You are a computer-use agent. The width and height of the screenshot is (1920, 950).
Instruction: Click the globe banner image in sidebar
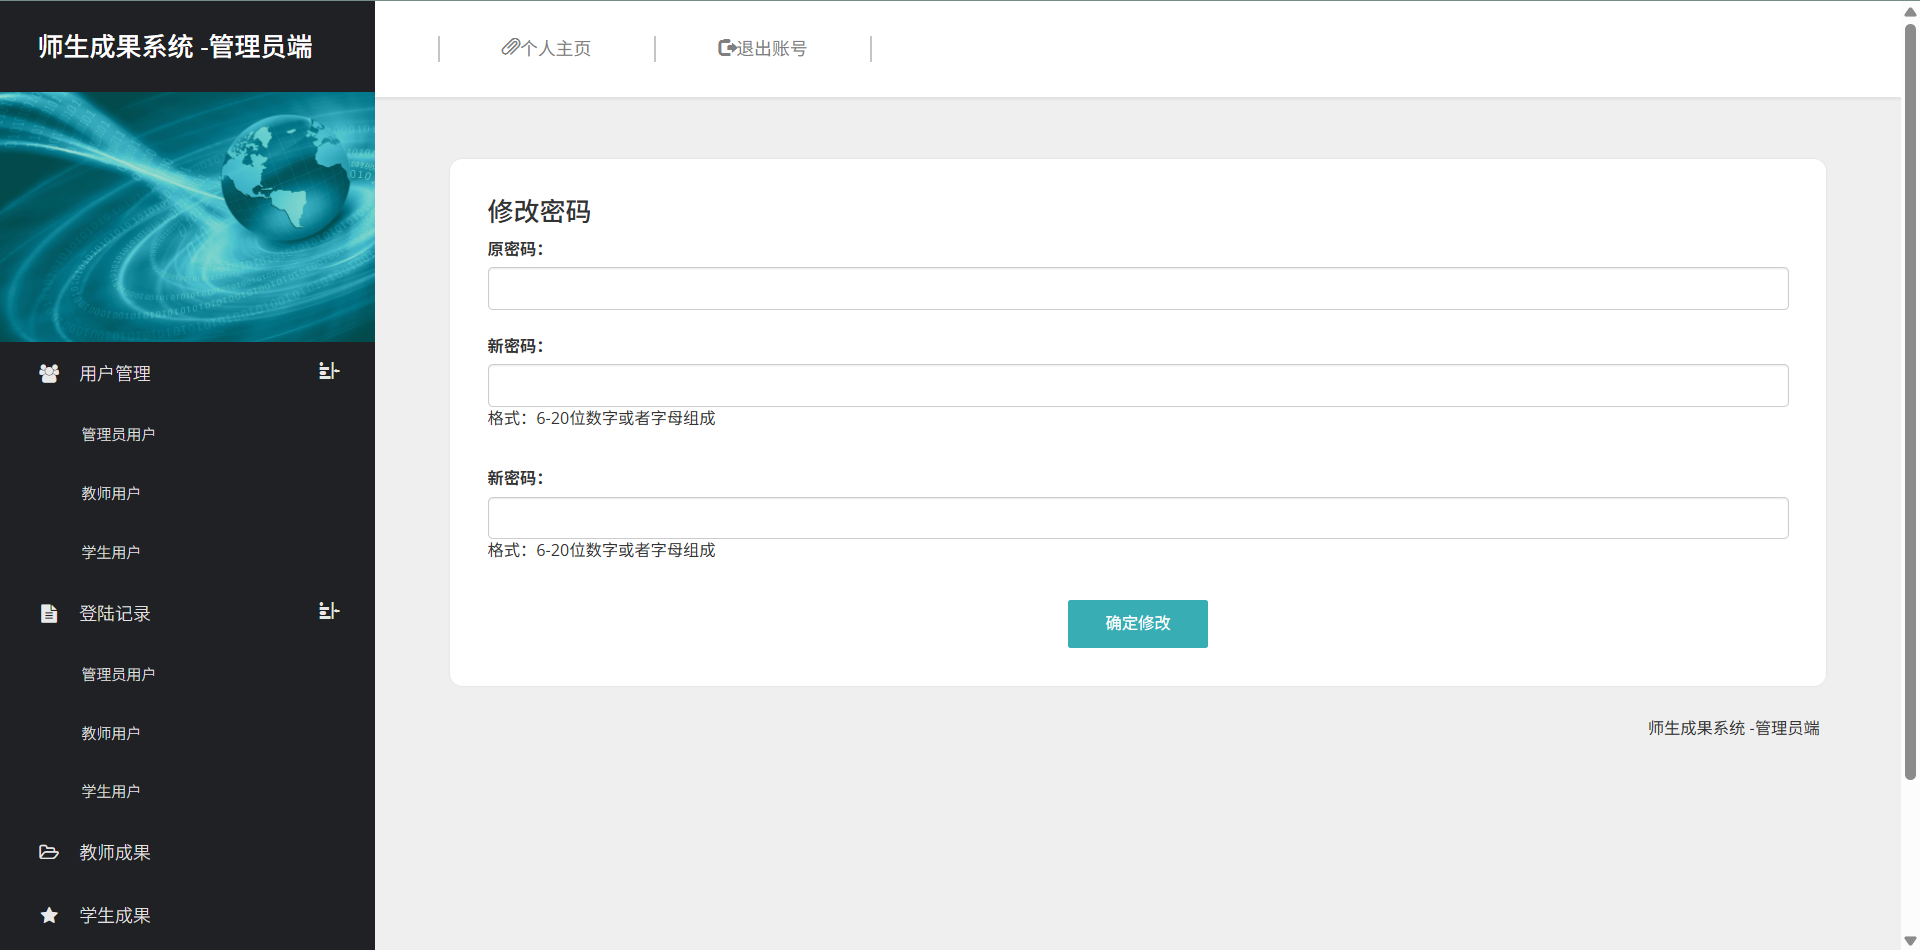tap(187, 217)
